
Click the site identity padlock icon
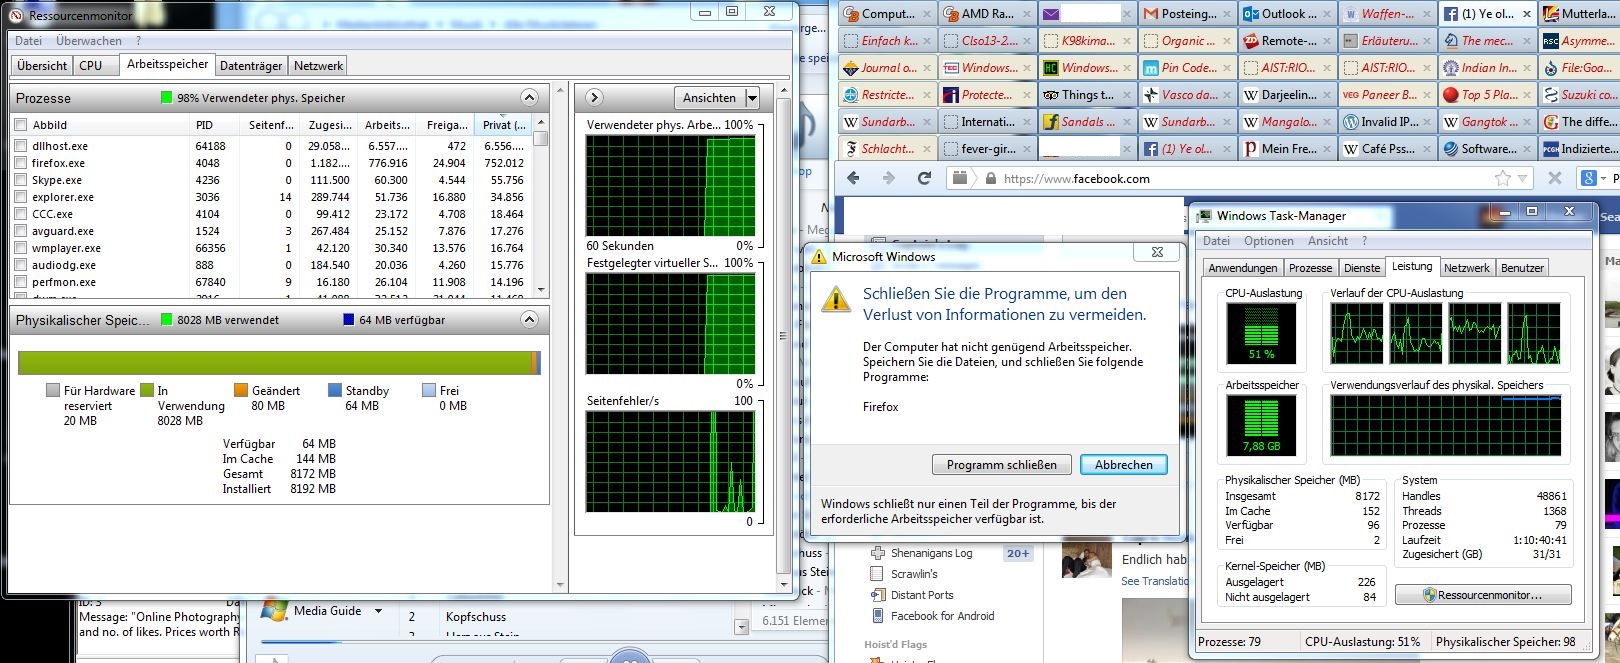(991, 179)
